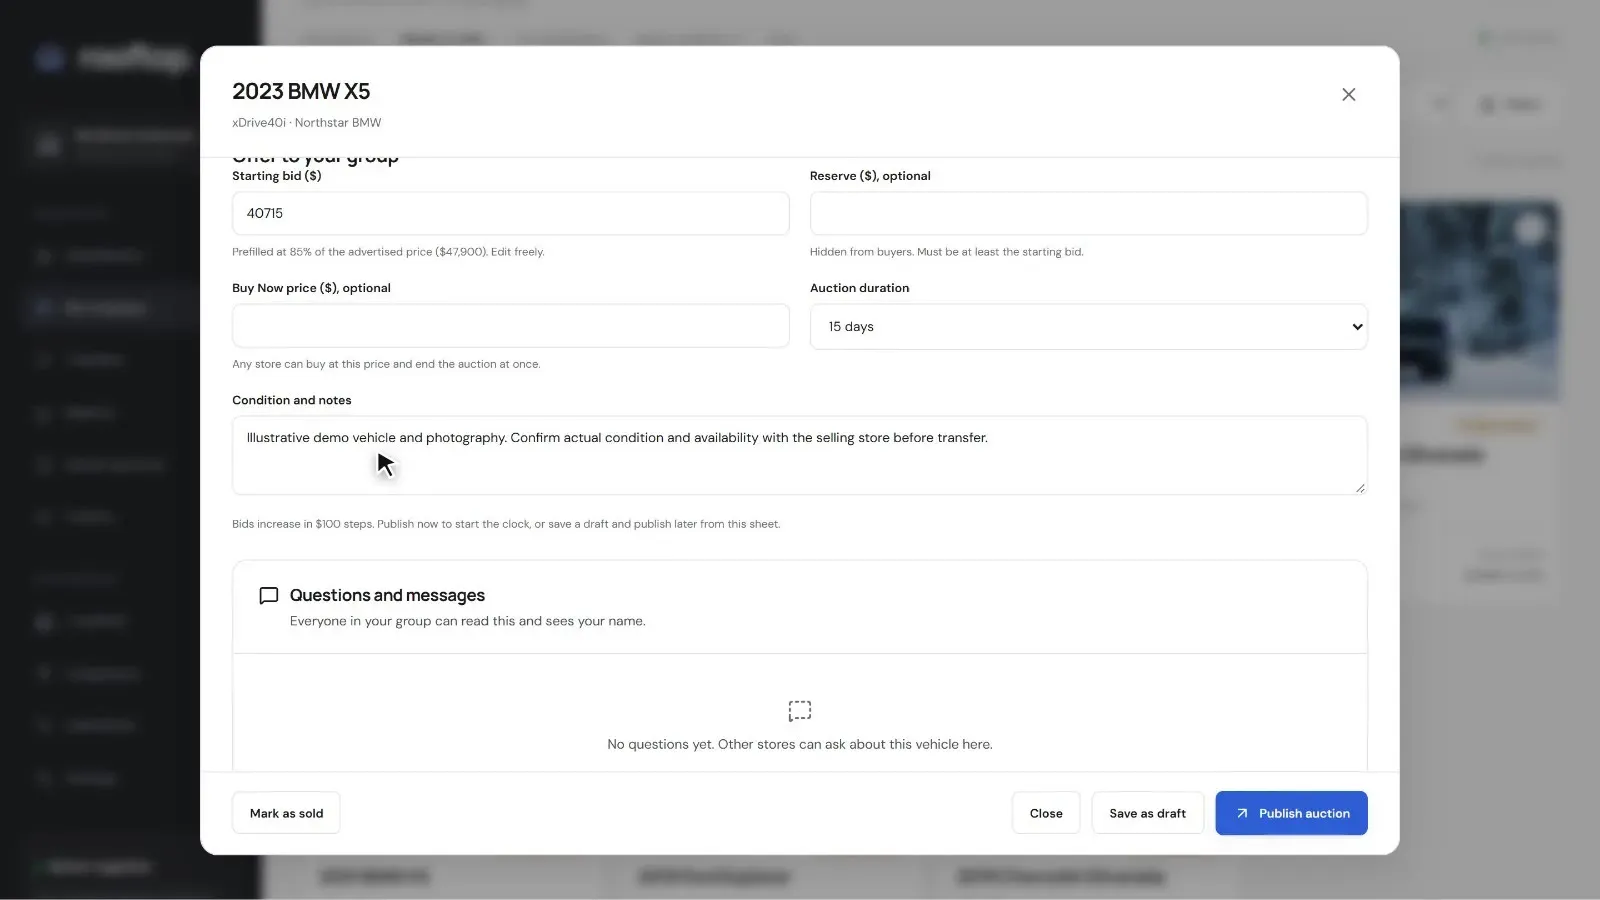Screen dimensions: 1600x900
Task: Close the 2023 BMW X5 dialog
Action: coord(1348,94)
